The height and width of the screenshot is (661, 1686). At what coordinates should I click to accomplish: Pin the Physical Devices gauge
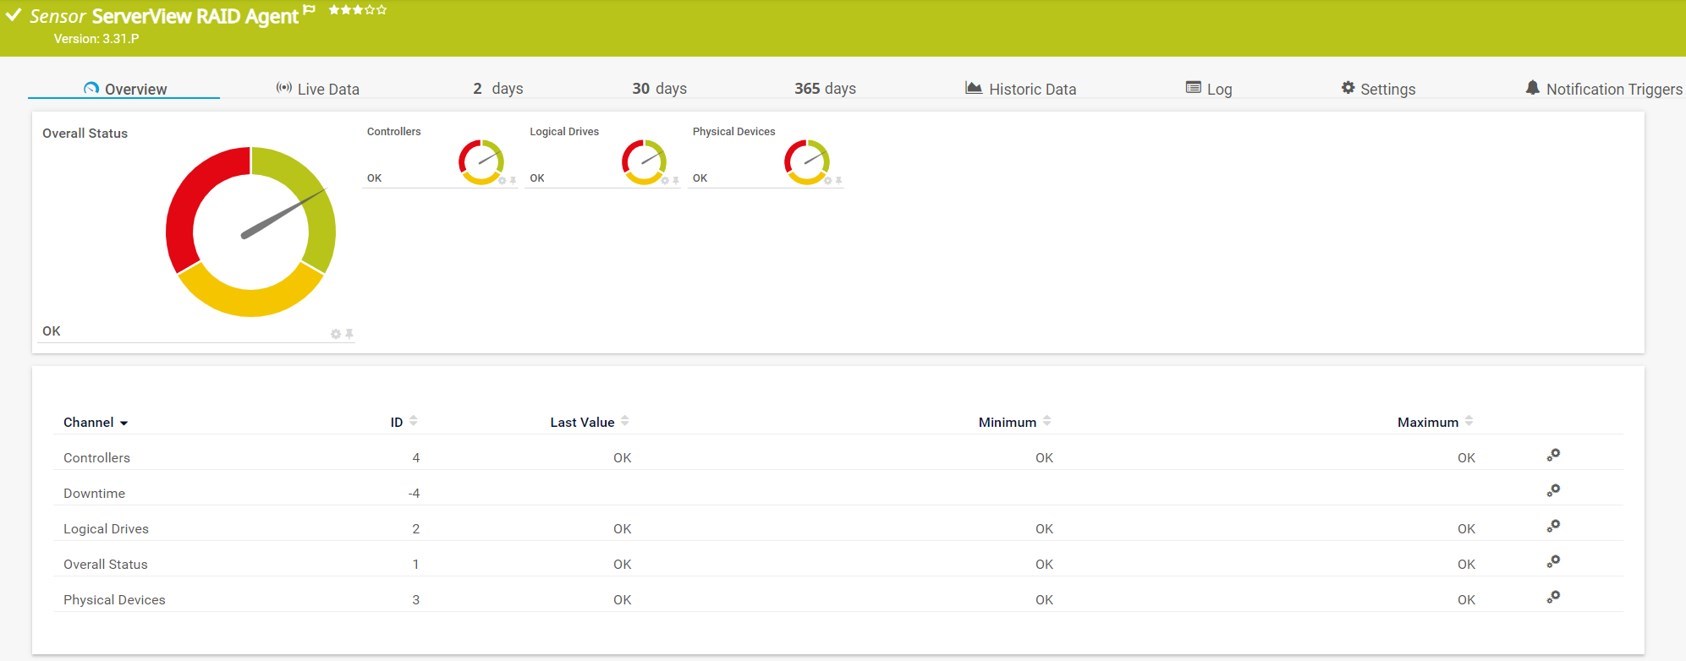pos(839,181)
